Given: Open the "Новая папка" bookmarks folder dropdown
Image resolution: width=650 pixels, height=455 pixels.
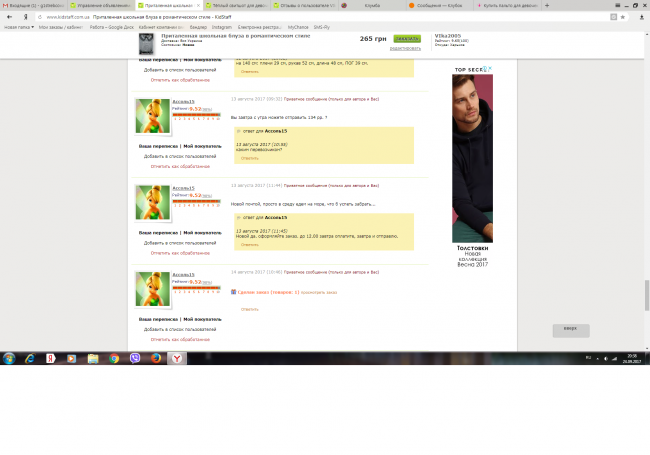Looking at the screenshot, I should click(x=18, y=27).
